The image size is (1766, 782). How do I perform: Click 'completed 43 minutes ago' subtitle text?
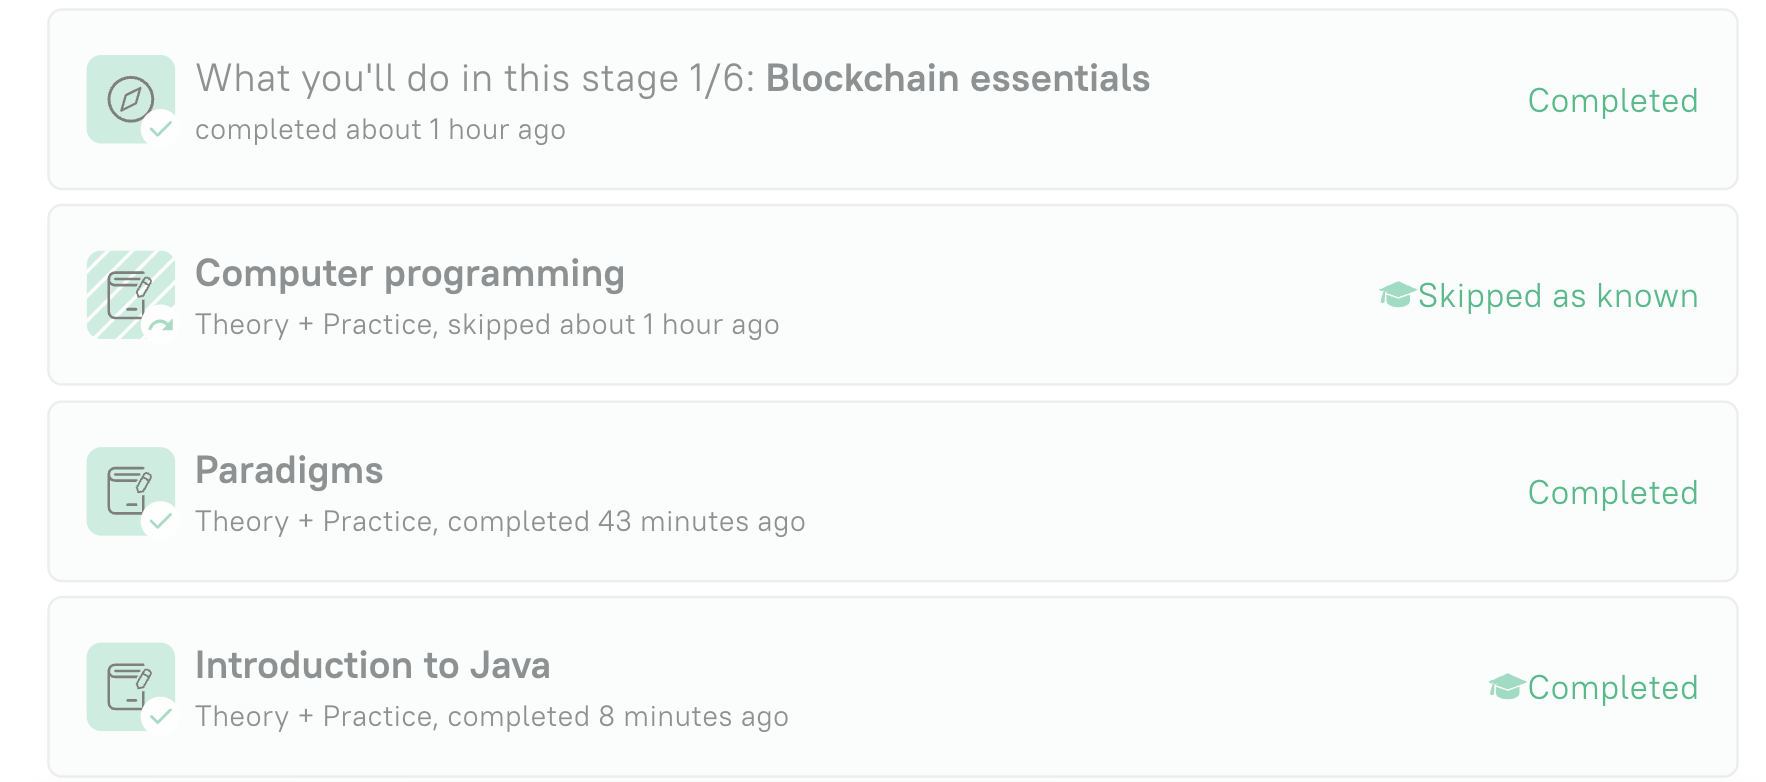[x=626, y=522]
